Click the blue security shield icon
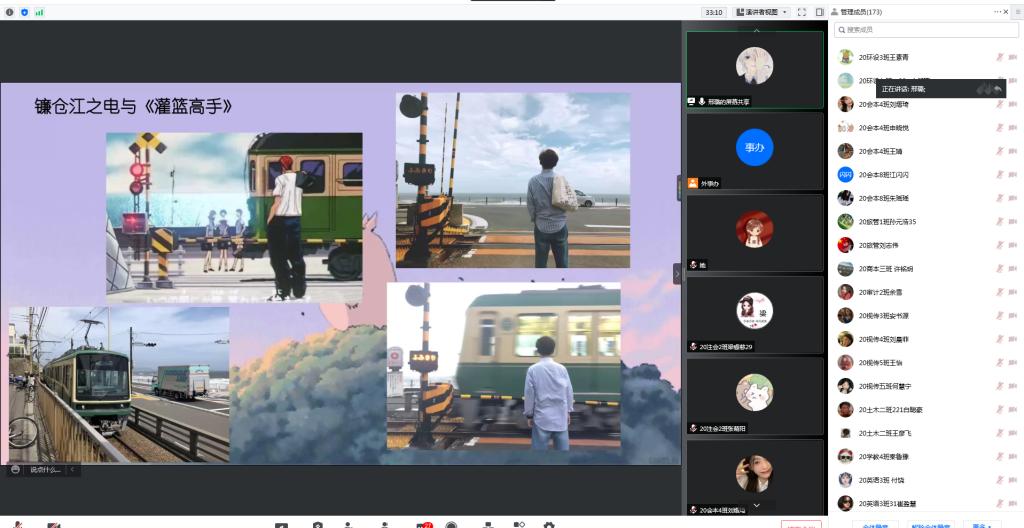This screenshot has width=1024, height=528. [24, 12]
